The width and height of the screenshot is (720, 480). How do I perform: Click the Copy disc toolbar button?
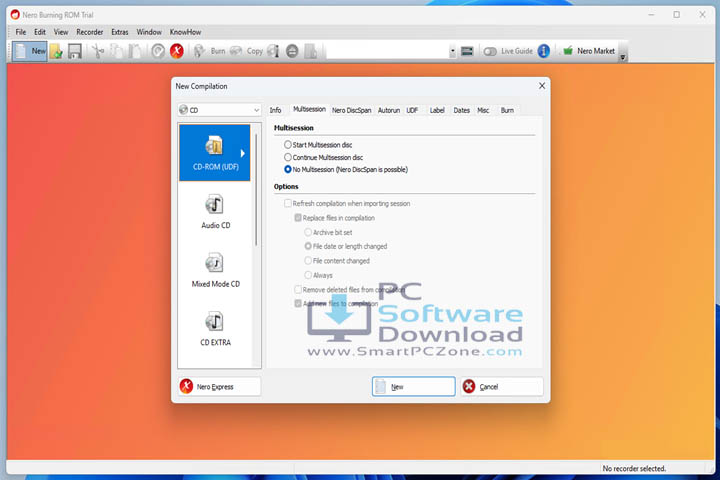(247, 51)
